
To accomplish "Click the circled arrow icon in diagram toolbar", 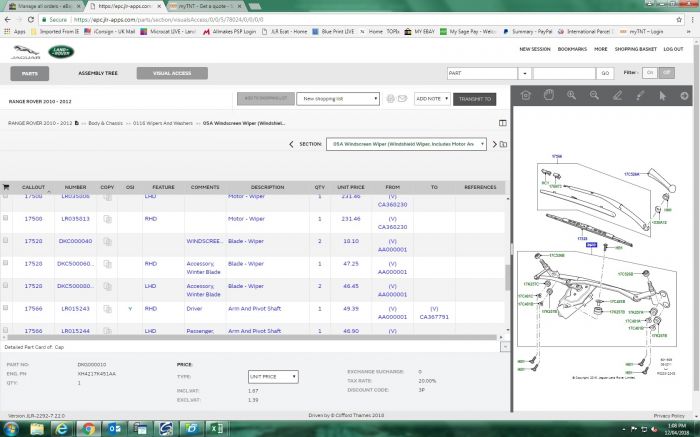I will point(684,96).
